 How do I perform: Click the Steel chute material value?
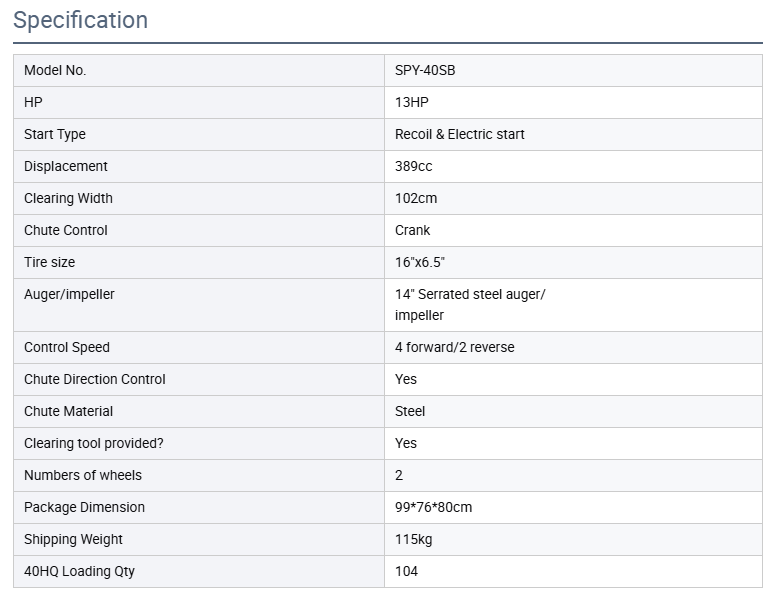[410, 411]
